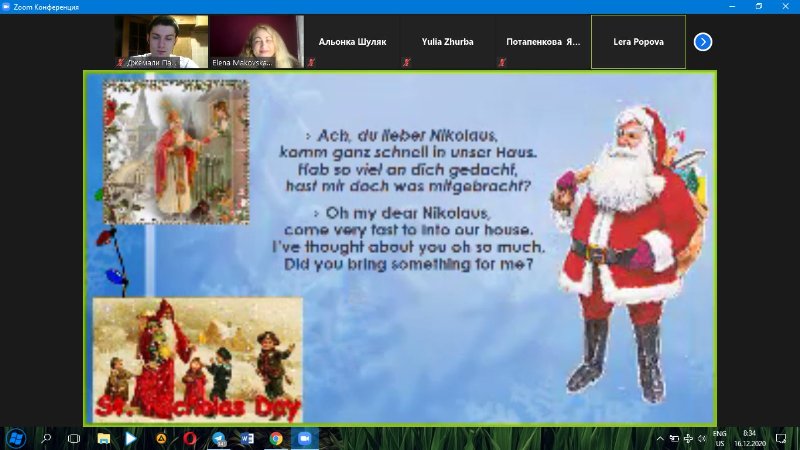Screen dimensions: 800x450
Task: Click text 'hast mir doch was mitgebracht?'
Action: (x=408, y=186)
